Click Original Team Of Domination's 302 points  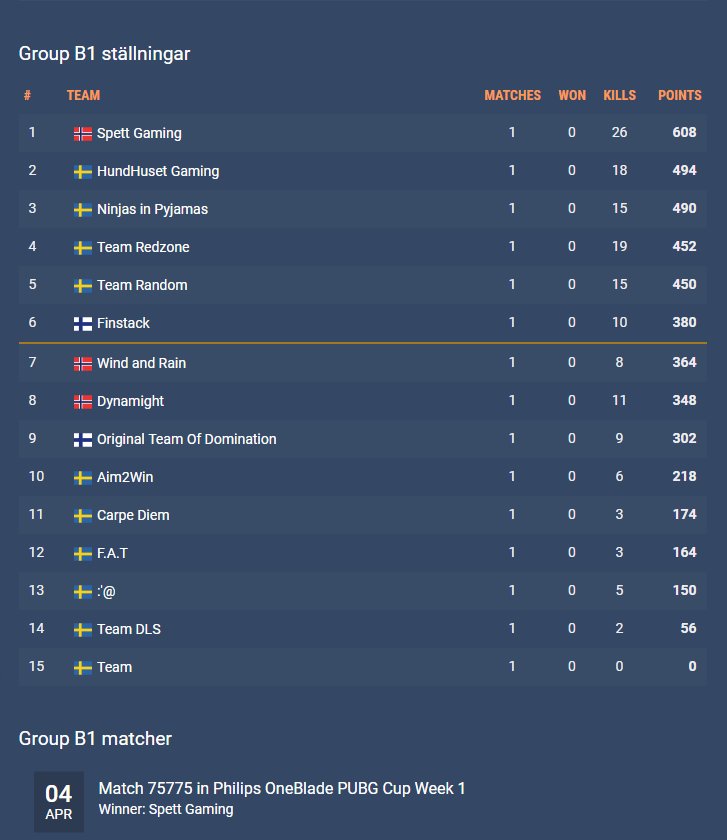click(x=685, y=438)
